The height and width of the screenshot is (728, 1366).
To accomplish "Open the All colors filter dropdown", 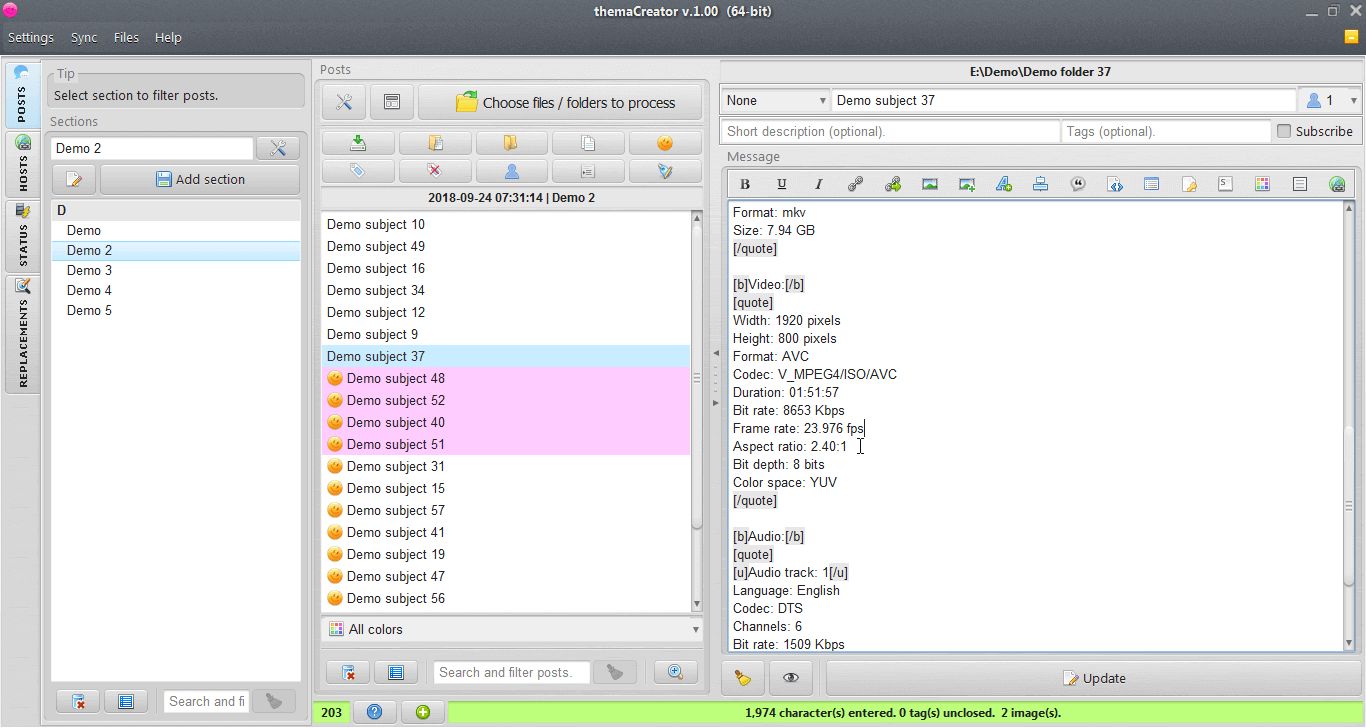I will click(x=511, y=629).
